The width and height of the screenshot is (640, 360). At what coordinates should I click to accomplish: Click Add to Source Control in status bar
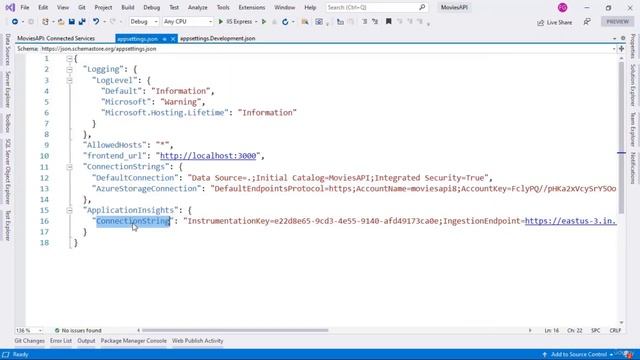[x=579, y=354]
